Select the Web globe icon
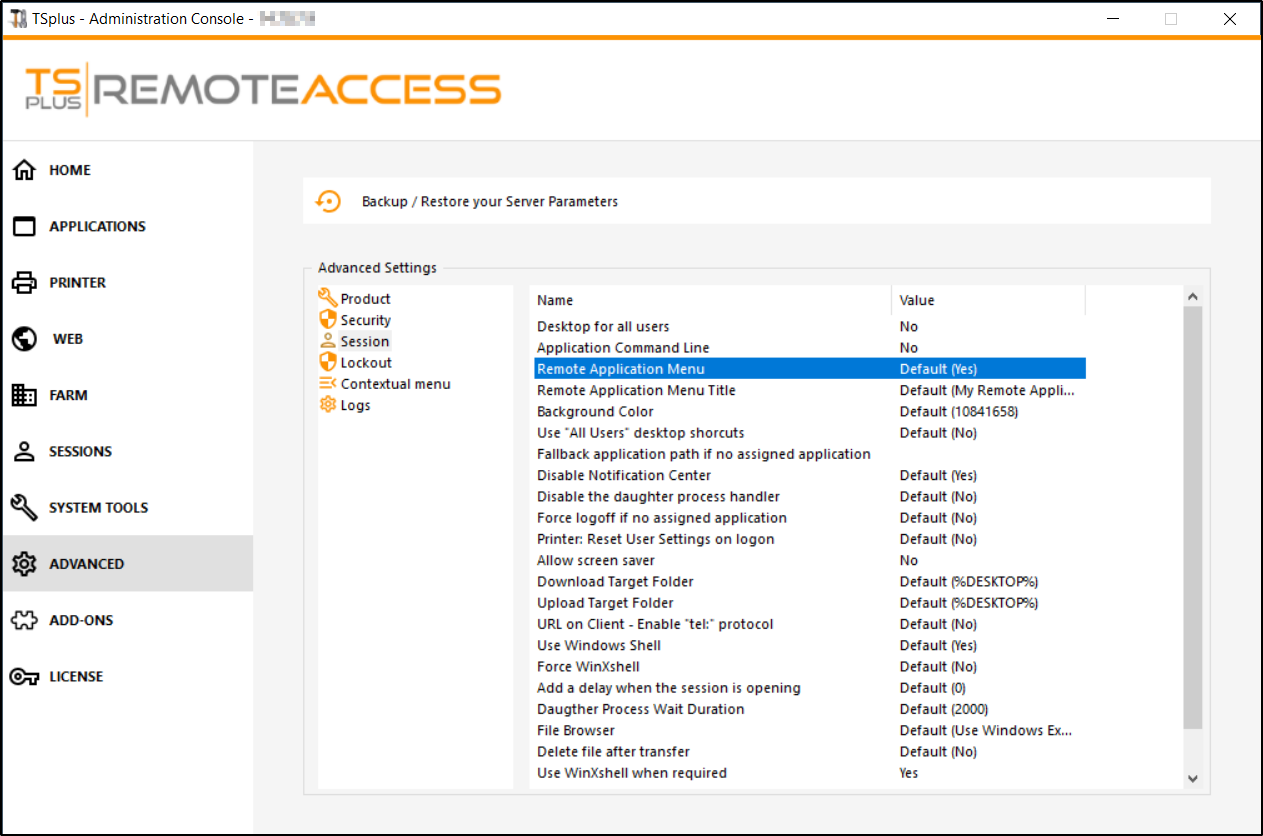The image size is (1263, 836). pos(24,339)
